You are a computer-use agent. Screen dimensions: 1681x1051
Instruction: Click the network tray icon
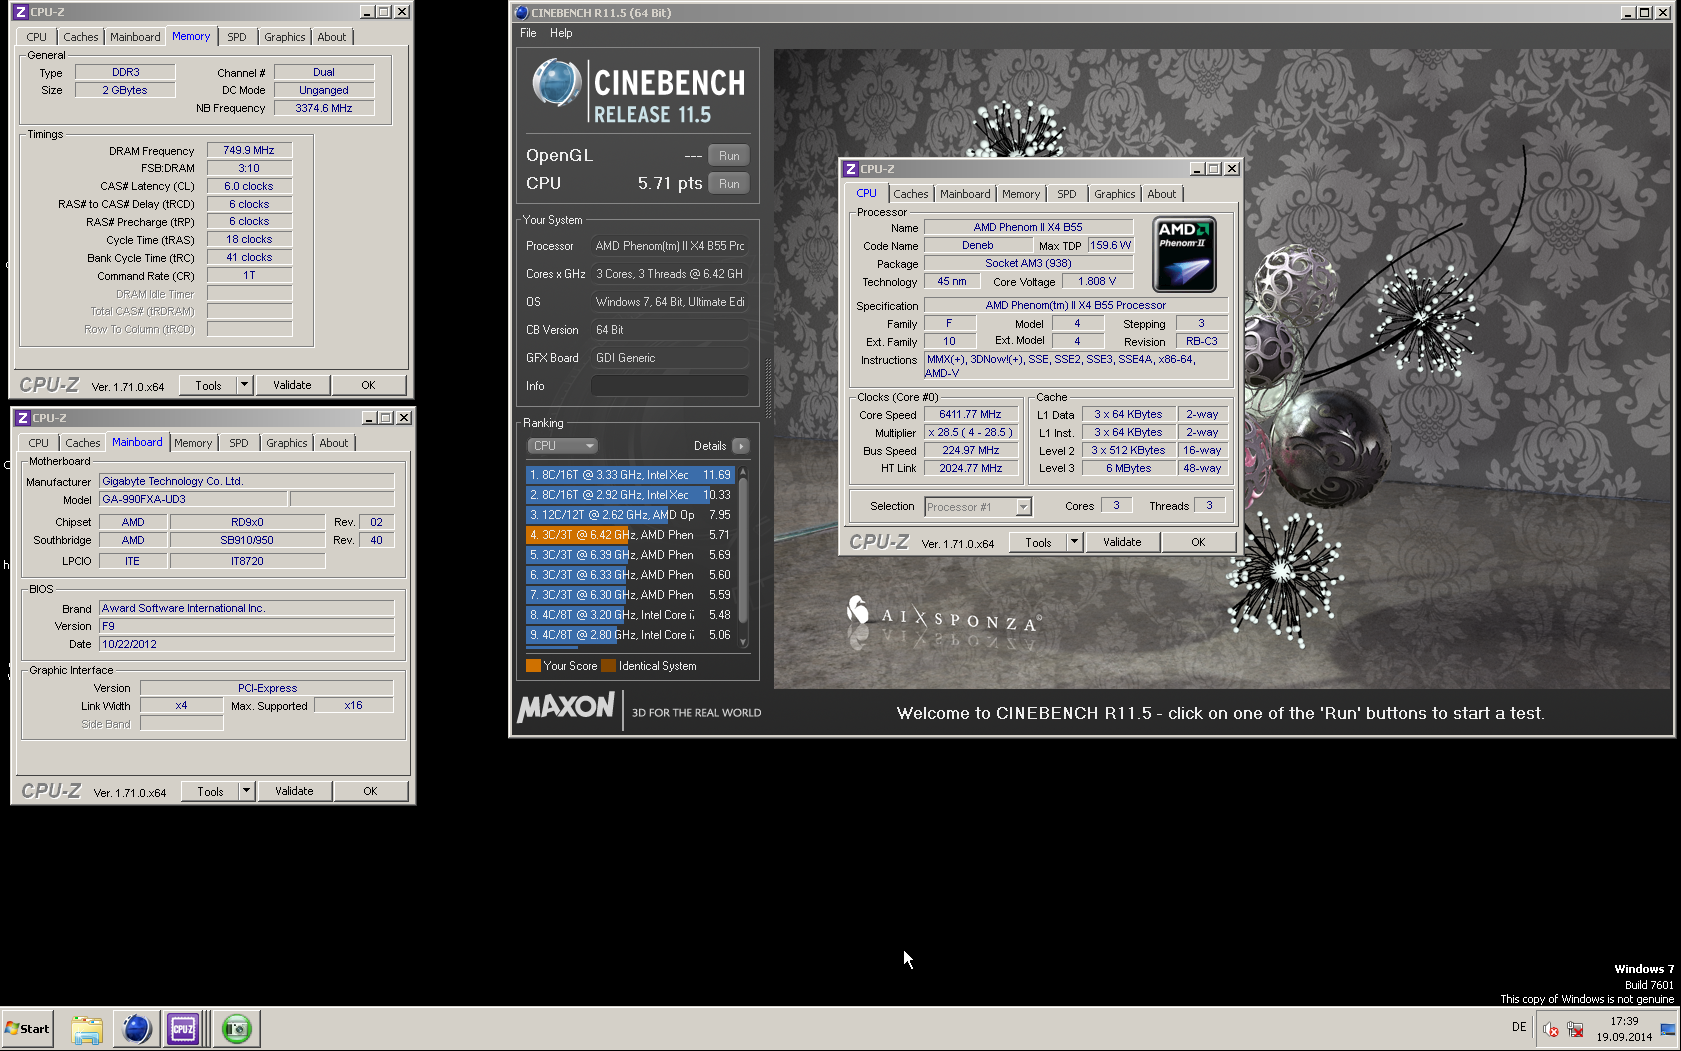click(x=1576, y=1029)
